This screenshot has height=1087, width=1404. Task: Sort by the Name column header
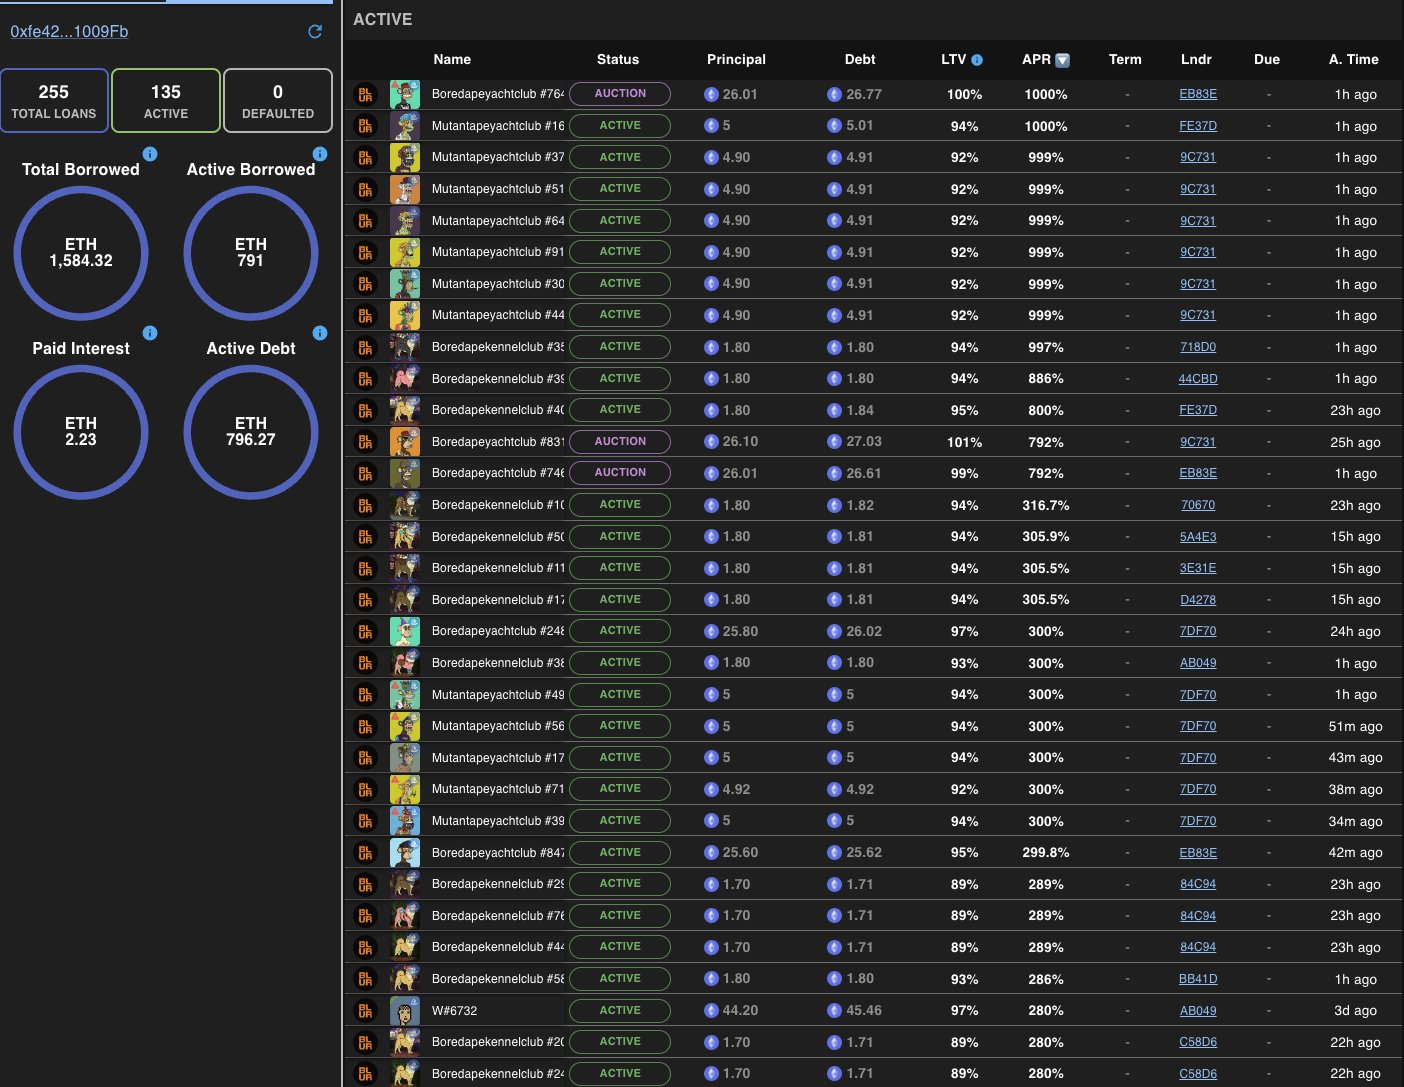tap(452, 60)
